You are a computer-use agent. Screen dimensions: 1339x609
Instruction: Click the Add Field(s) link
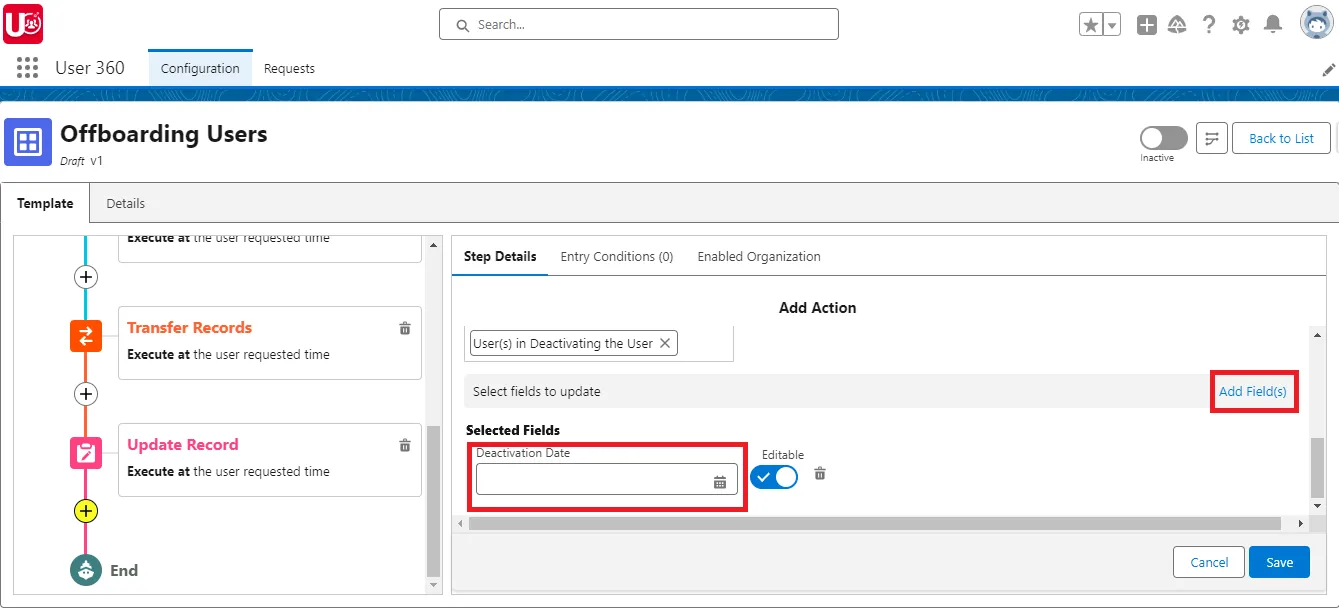[1253, 391]
